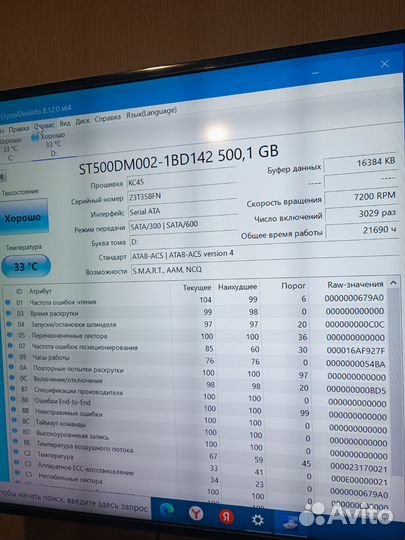Click status icon for attribute 07 positioning errors
405x540 pixels.
tap(10, 345)
